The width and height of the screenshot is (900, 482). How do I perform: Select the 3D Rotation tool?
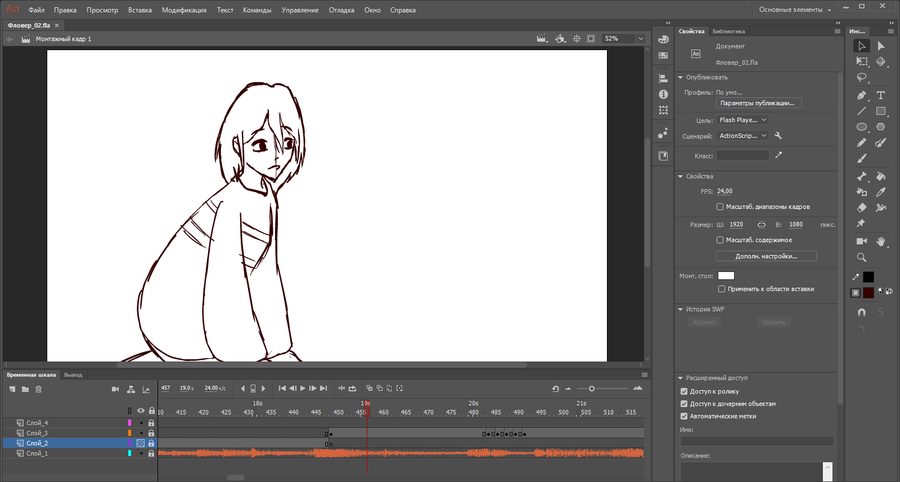[x=881, y=61]
